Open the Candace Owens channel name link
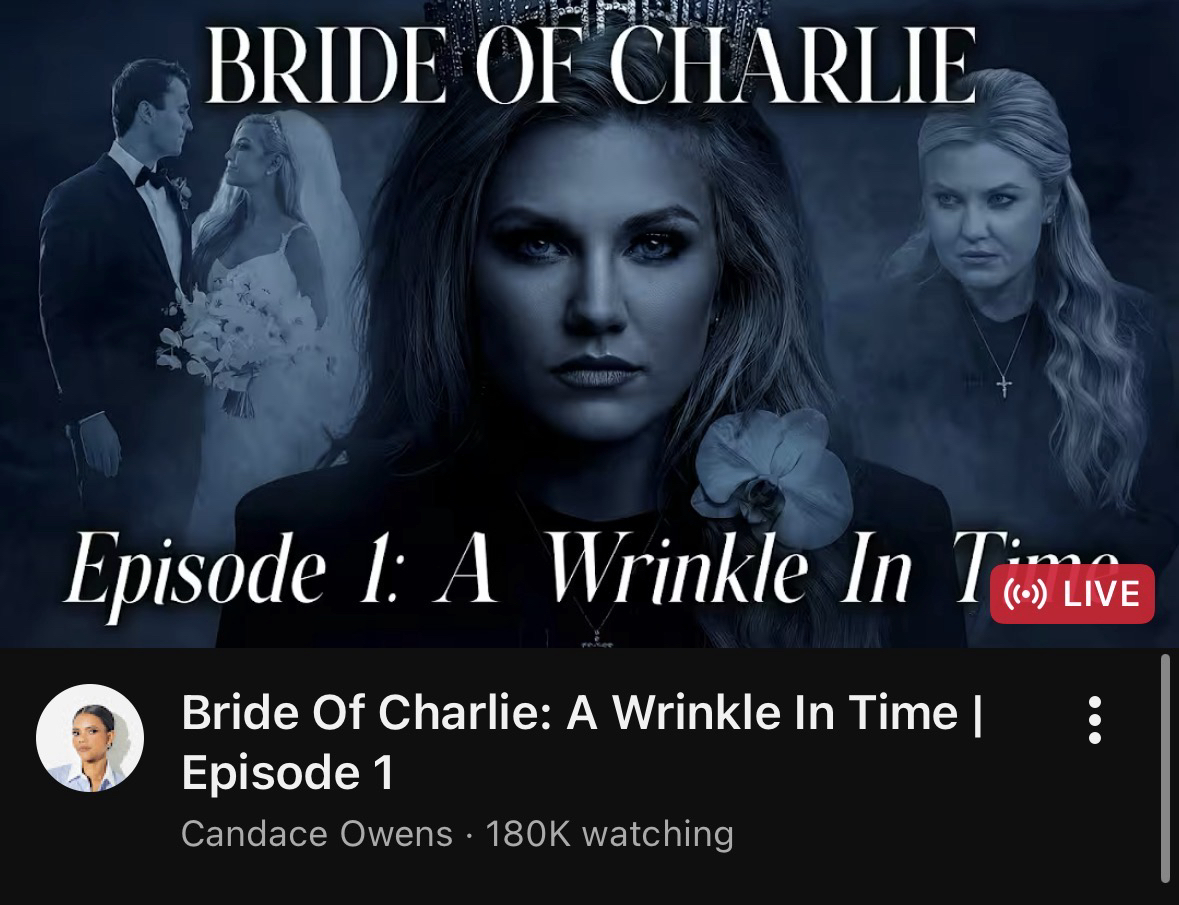This screenshot has height=905, width=1179. 317,834
